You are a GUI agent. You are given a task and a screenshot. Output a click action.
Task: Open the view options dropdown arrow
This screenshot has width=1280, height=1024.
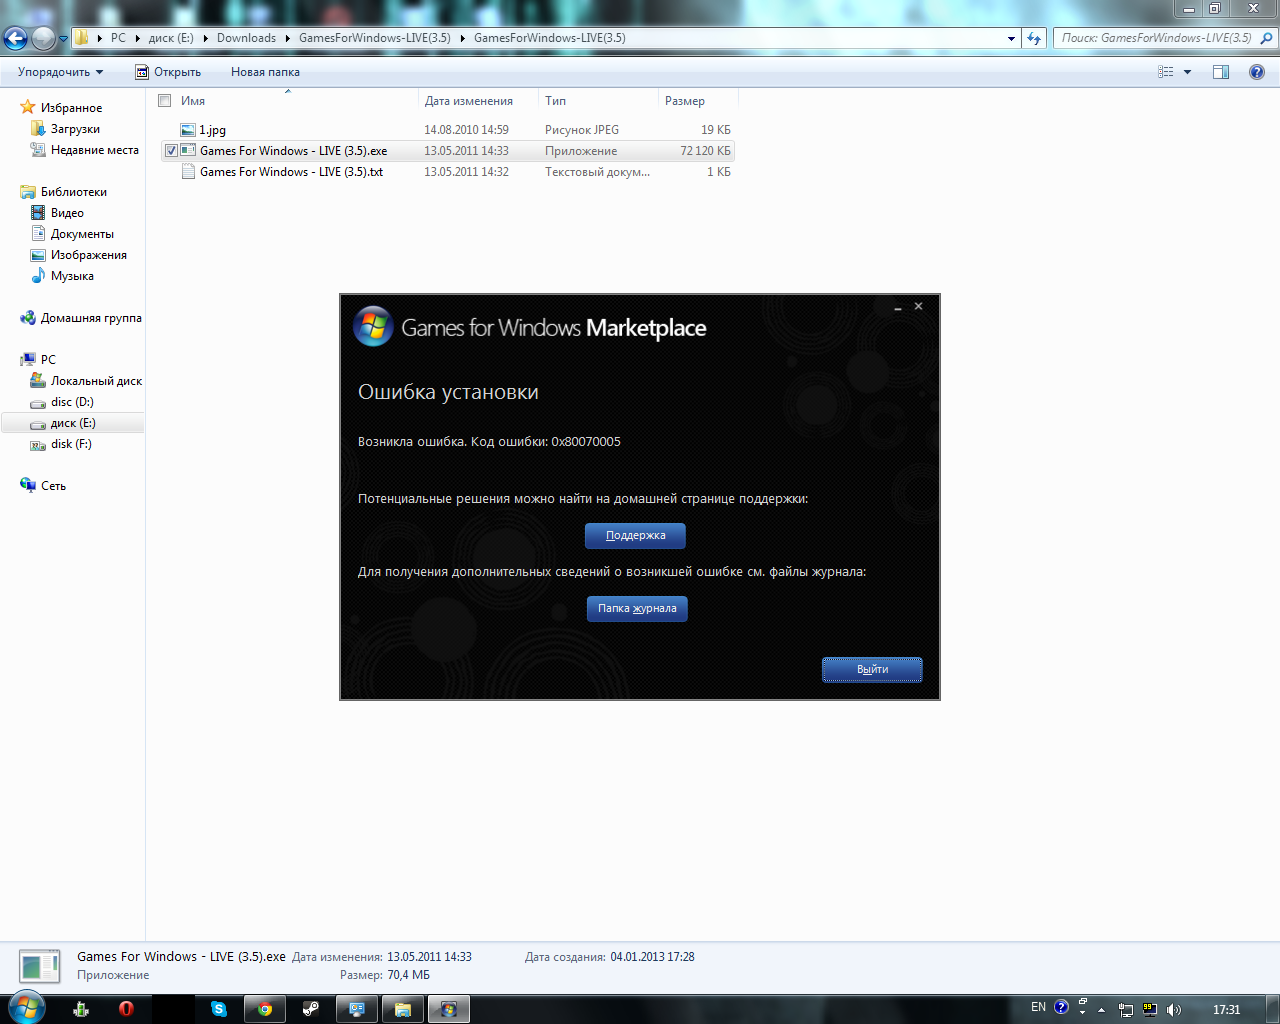coord(1188,72)
